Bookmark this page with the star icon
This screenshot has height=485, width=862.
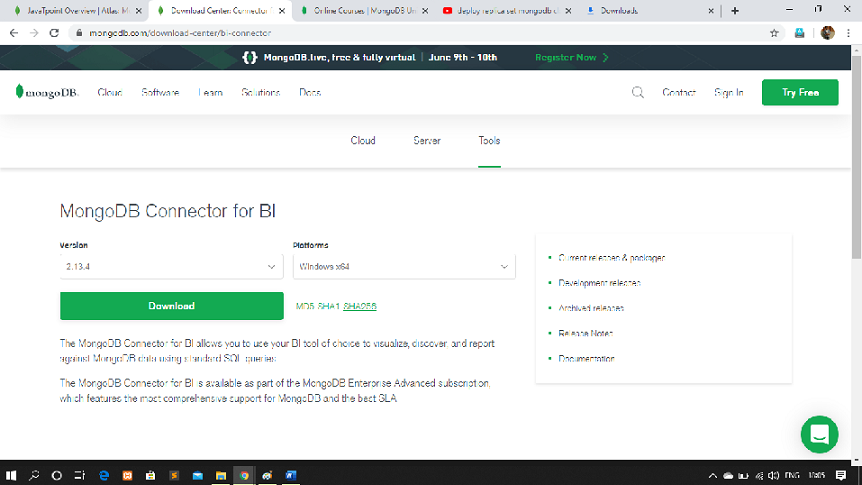(774, 33)
